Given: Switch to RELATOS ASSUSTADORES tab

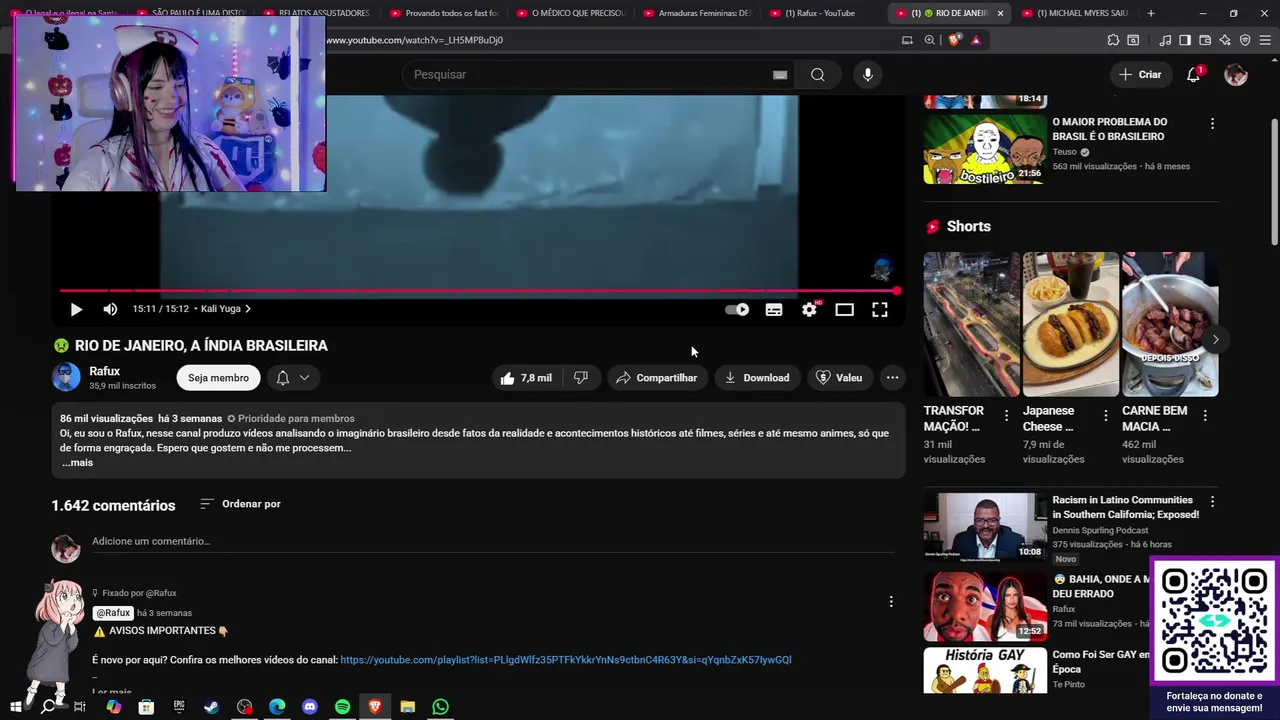Looking at the screenshot, I should pos(316,13).
